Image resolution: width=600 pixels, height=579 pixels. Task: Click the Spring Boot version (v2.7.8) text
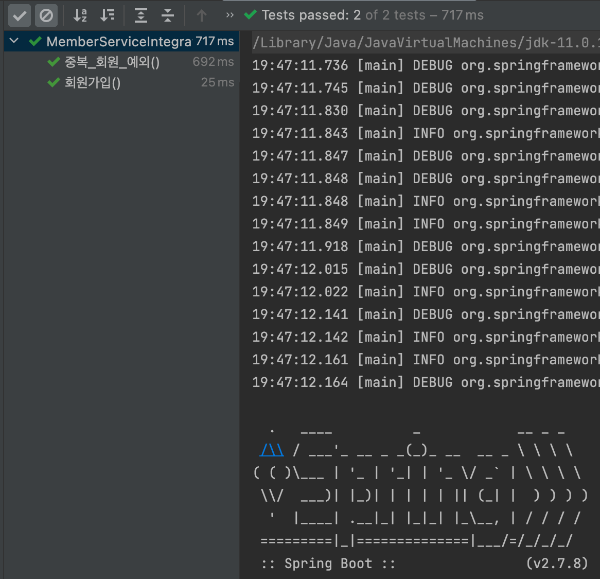click(x=557, y=563)
